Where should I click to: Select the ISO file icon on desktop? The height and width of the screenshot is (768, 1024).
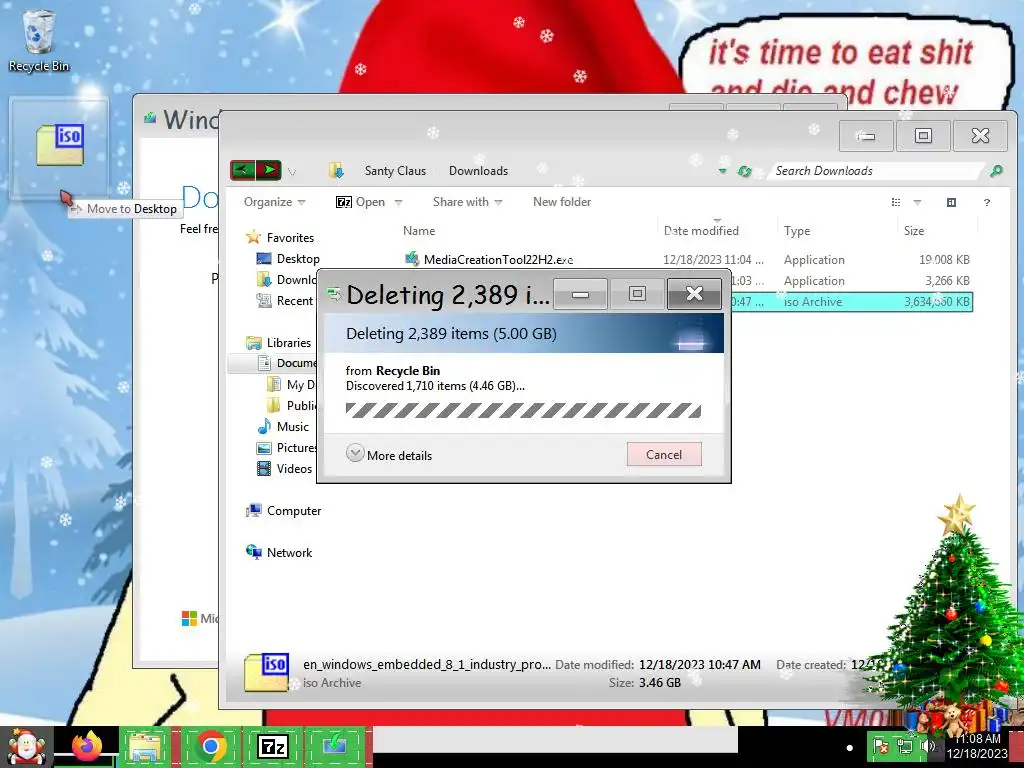point(59,144)
